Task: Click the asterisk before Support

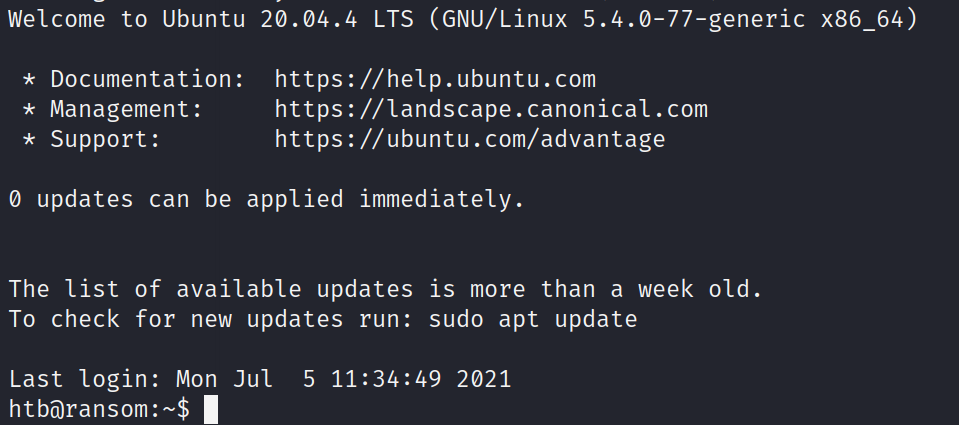Action: pos(29,139)
